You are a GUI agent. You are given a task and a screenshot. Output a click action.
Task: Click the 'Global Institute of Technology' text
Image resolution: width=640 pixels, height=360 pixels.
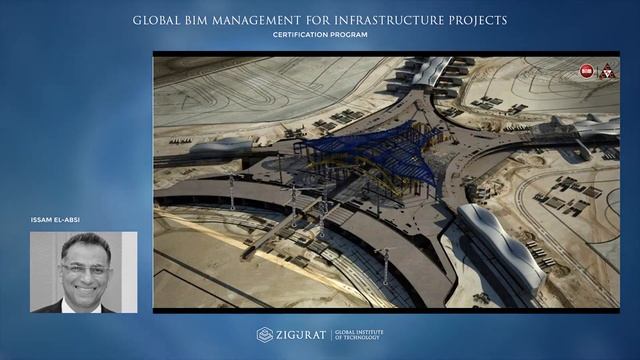click(359, 335)
